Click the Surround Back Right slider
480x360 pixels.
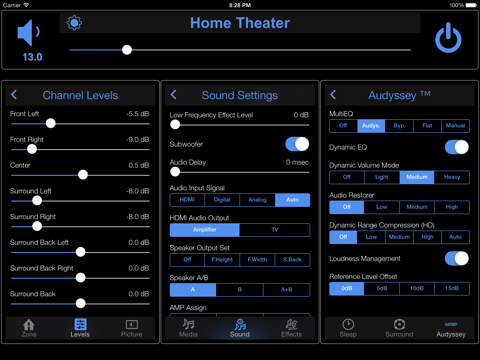pyautogui.click(x=80, y=278)
